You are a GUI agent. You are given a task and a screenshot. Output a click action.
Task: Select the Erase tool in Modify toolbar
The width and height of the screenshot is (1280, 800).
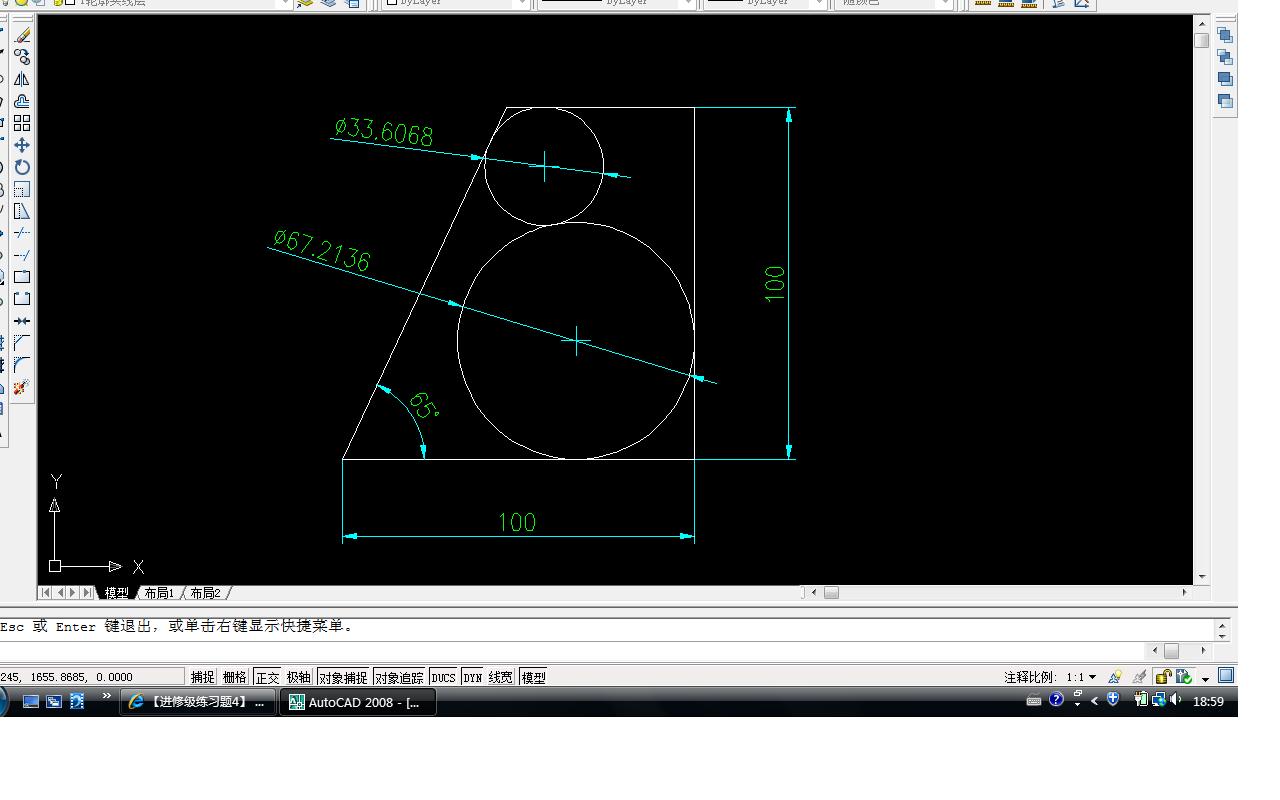[x=22, y=35]
